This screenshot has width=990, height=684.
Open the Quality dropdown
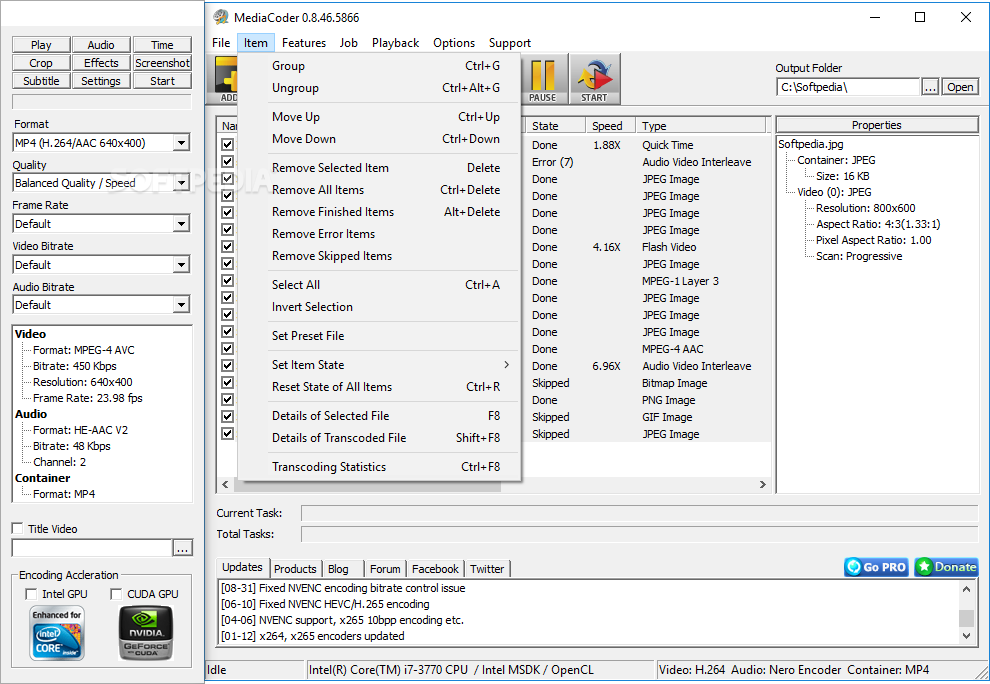pyautogui.click(x=181, y=183)
